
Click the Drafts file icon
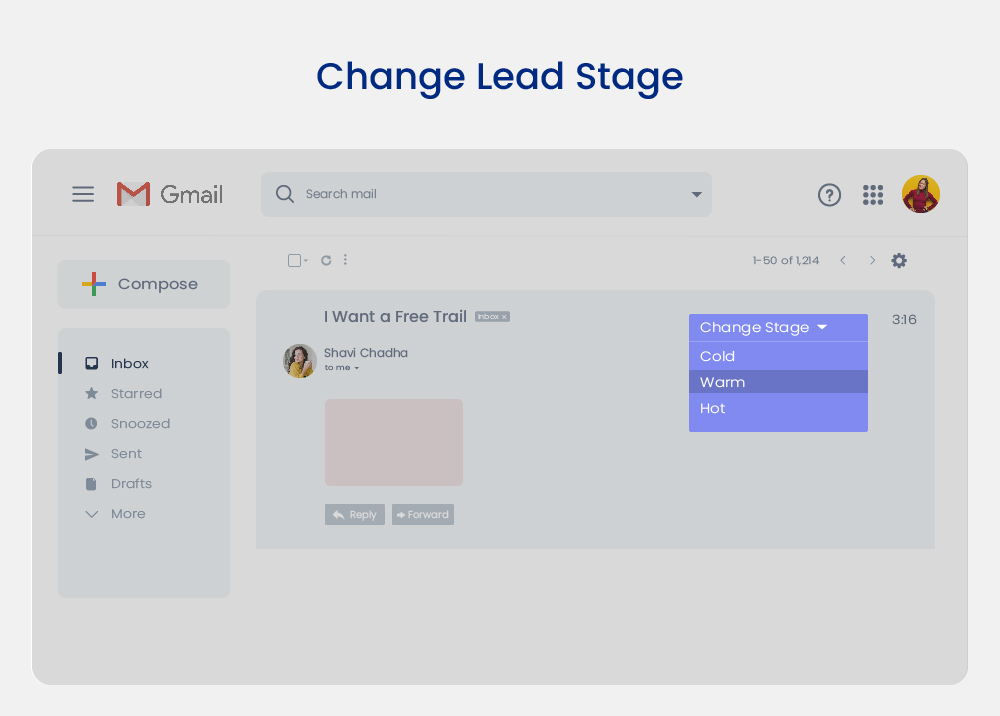coord(91,484)
